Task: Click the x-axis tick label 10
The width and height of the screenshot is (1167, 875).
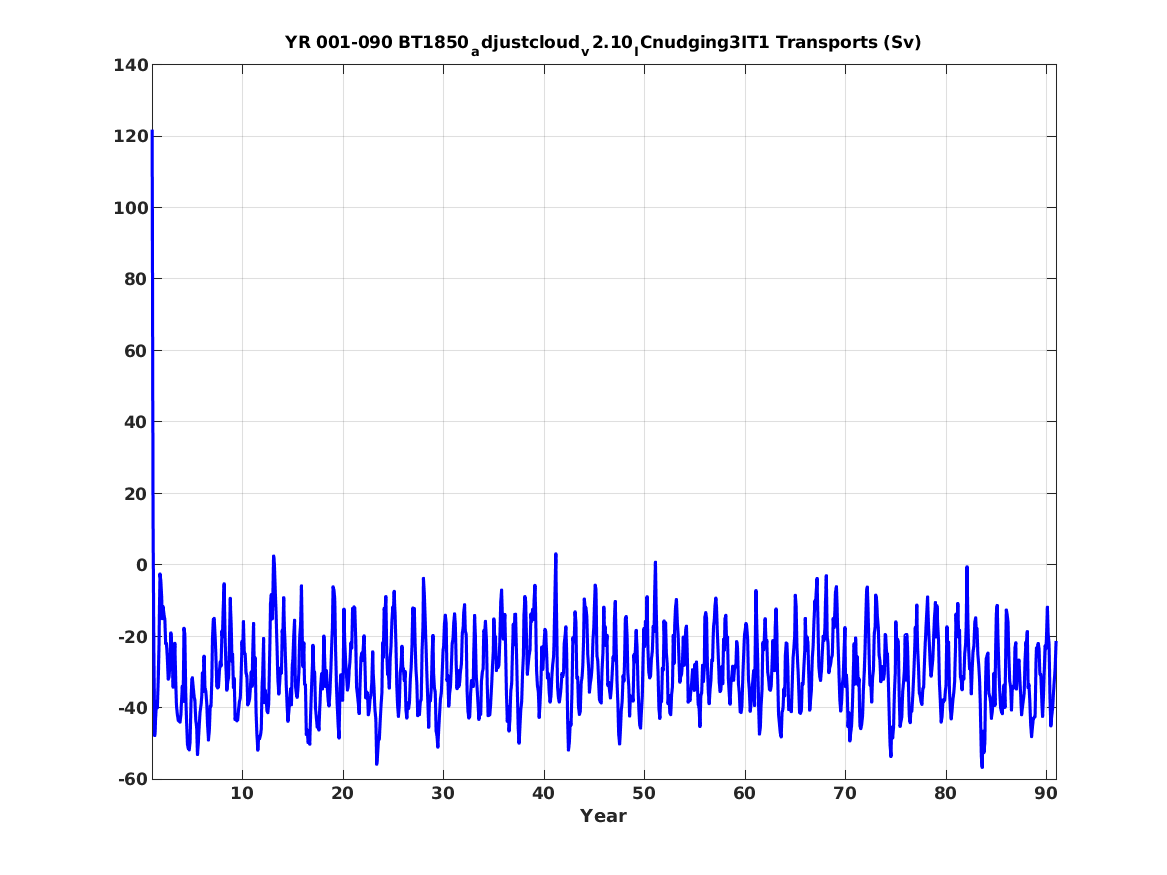Action: pyautogui.click(x=242, y=793)
